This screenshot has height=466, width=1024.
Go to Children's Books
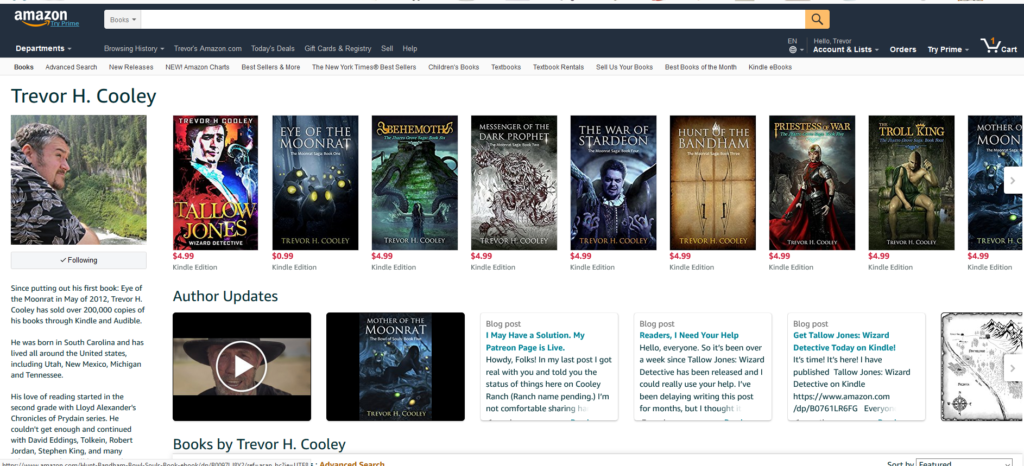454,67
